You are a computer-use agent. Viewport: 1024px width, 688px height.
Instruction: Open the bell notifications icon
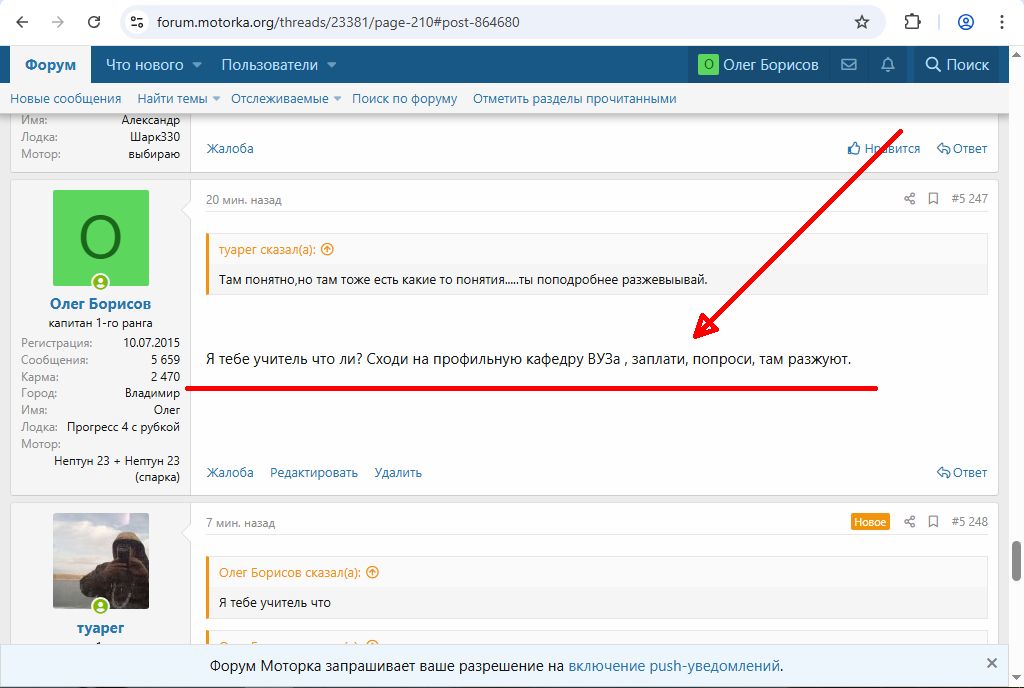point(888,65)
